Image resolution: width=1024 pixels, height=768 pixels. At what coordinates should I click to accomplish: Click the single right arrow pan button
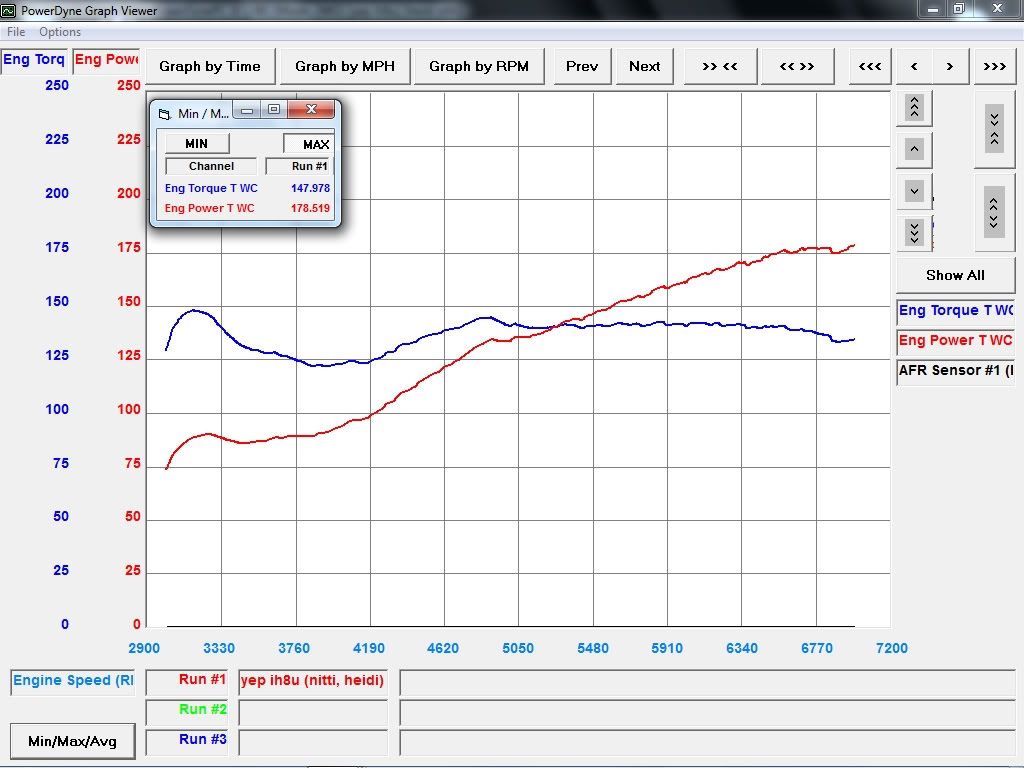[x=950, y=67]
